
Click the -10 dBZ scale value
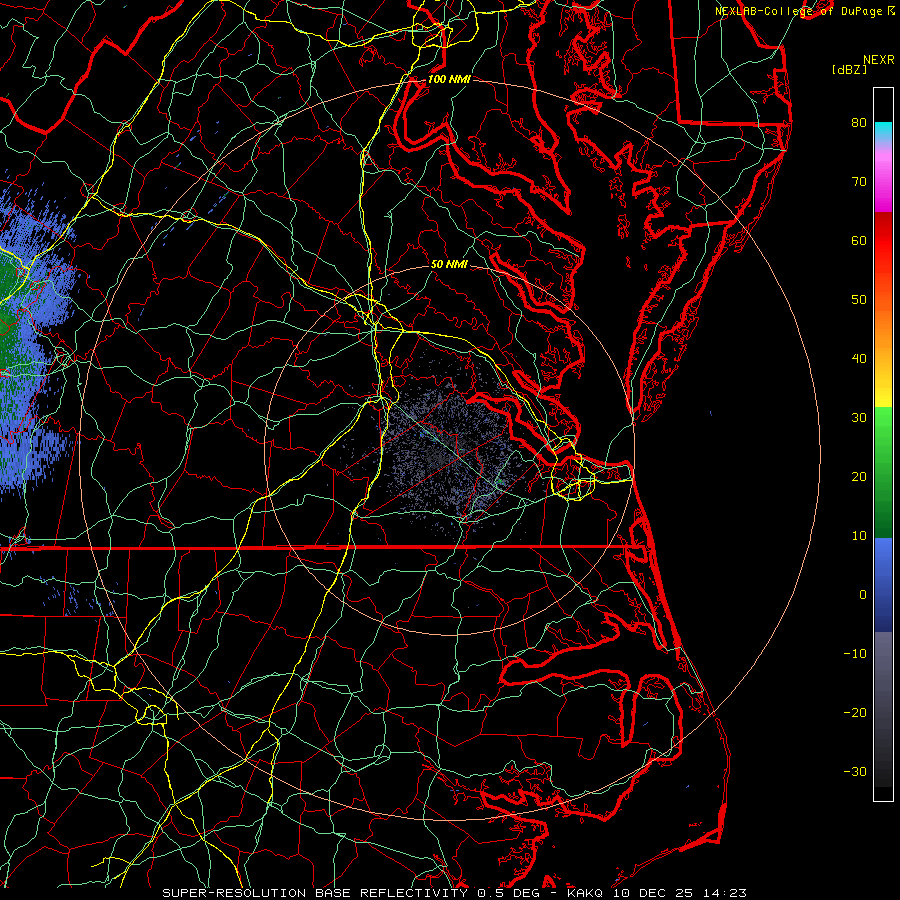pos(855,654)
